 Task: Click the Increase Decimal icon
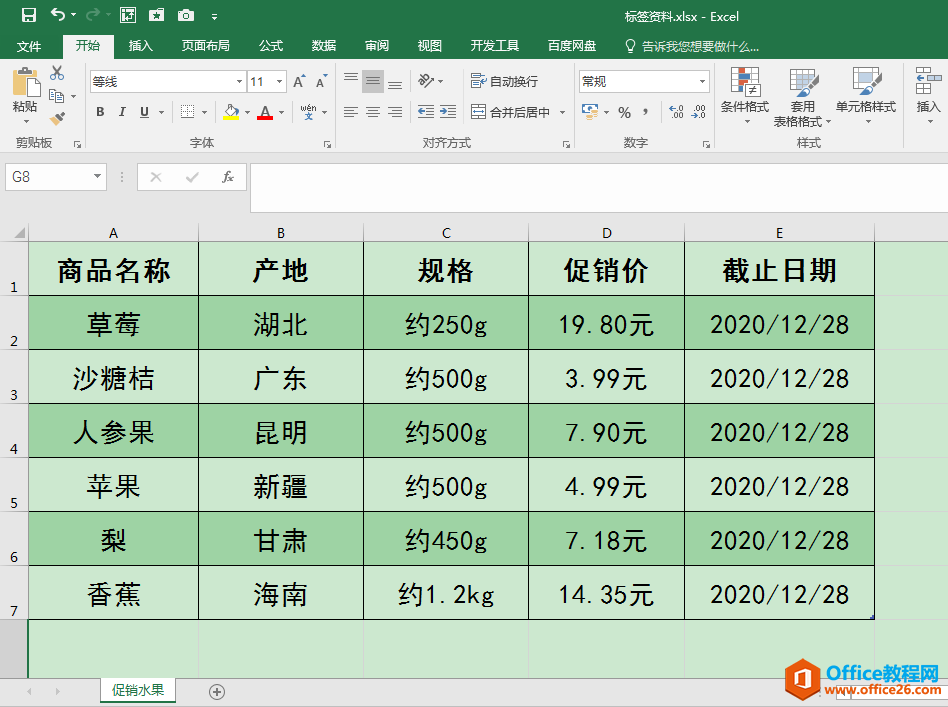pyautogui.click(x=677, y=112)
